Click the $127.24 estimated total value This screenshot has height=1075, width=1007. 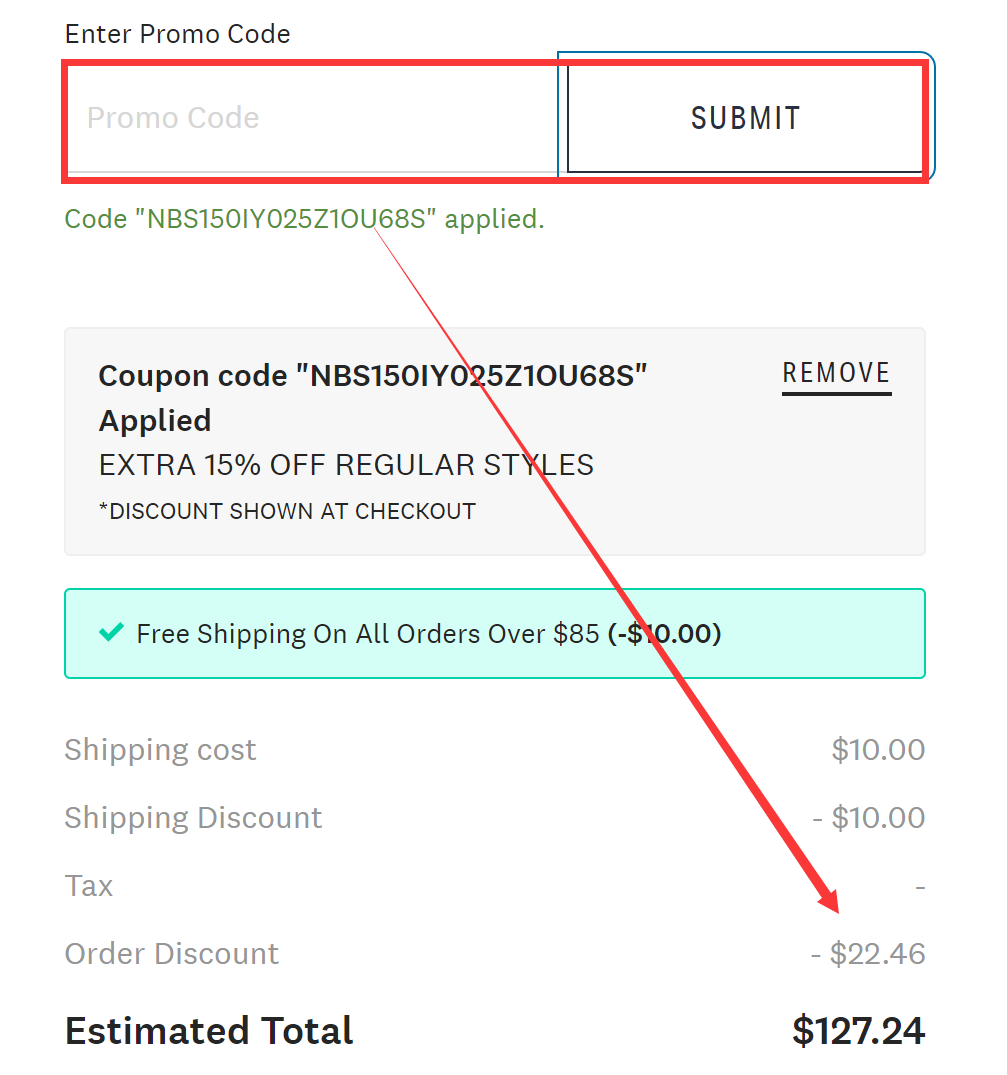[857, 1030]
